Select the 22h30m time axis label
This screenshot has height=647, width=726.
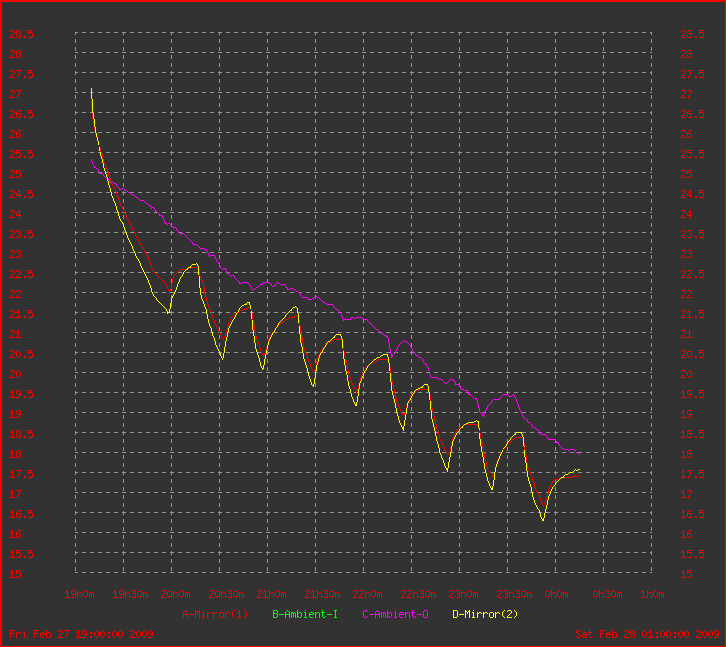[418, 594]
